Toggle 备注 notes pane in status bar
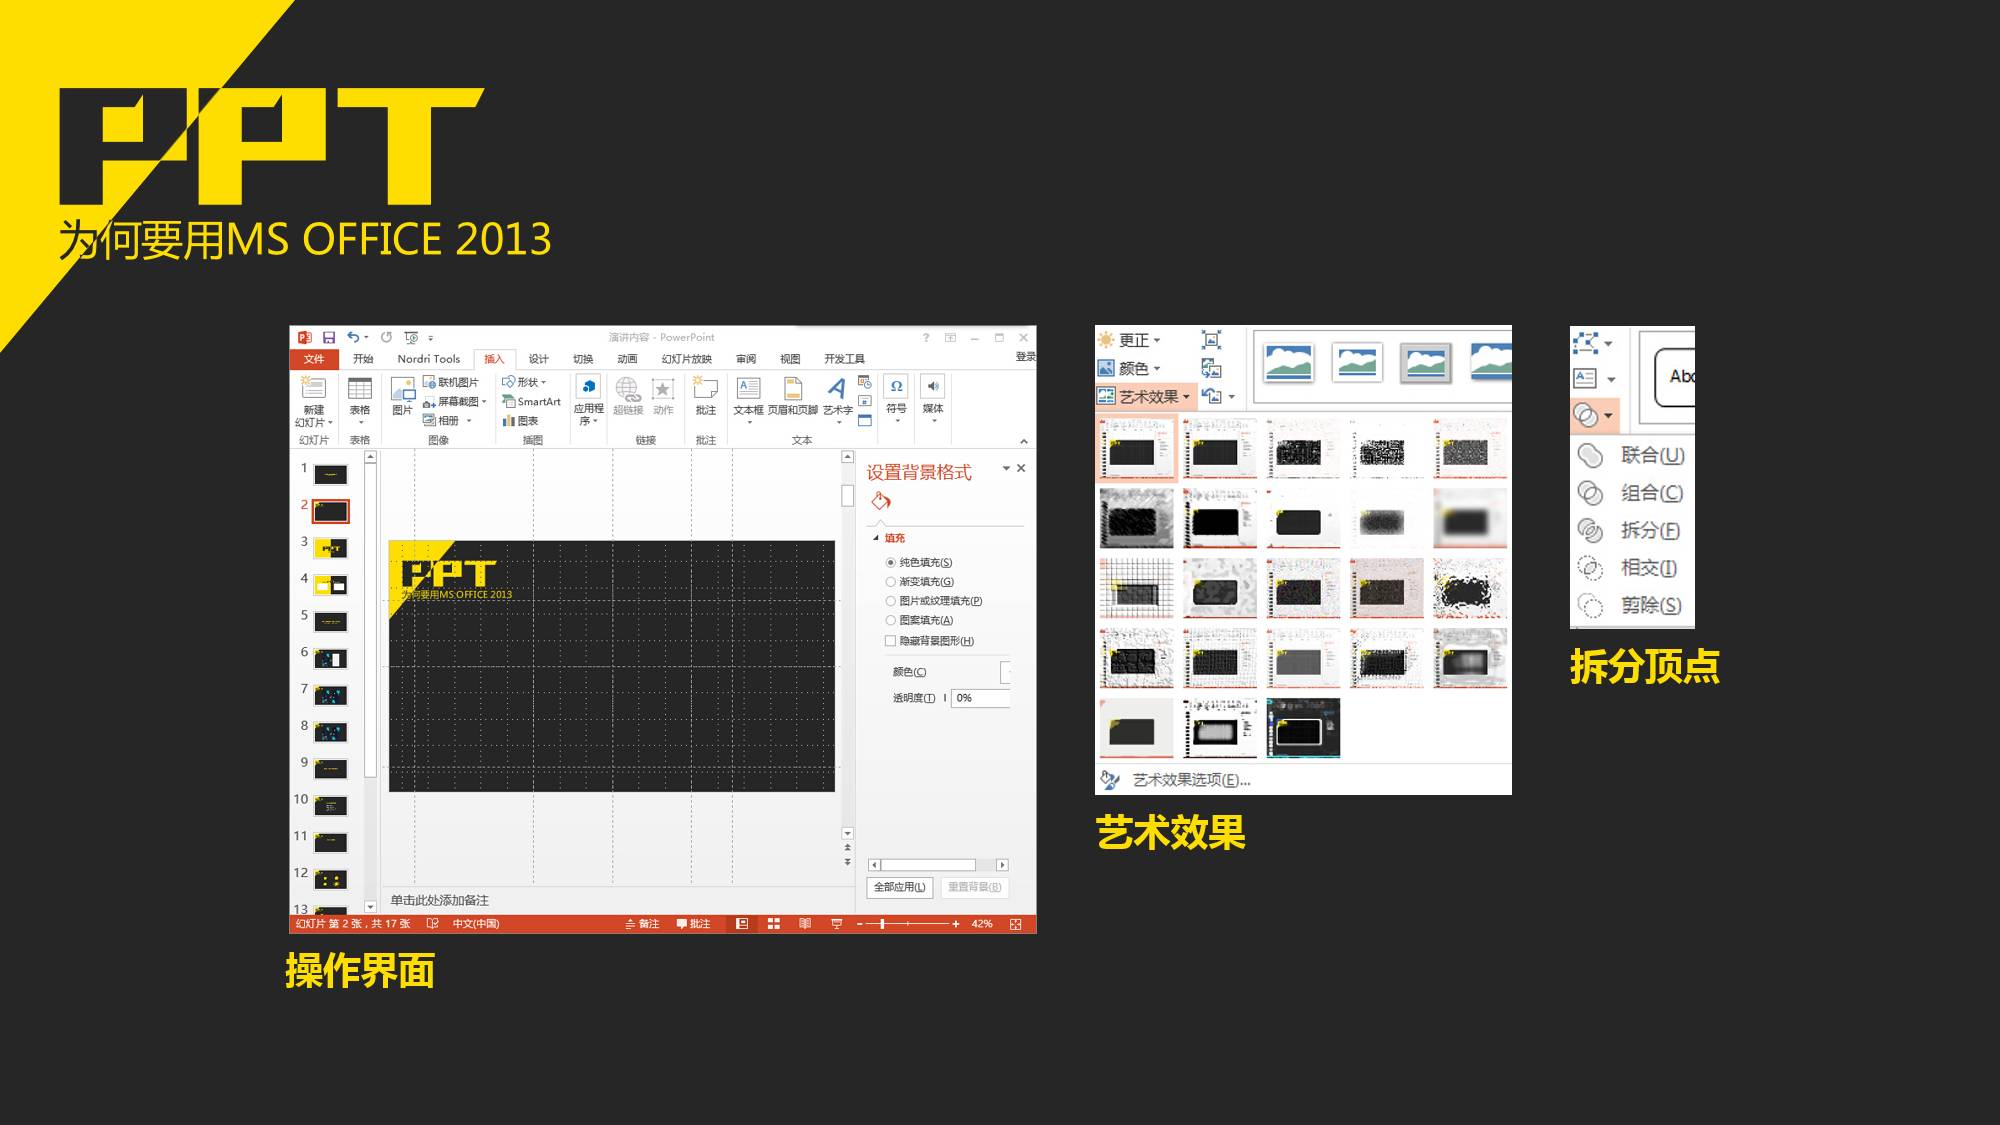This screenshot has width=2000, height=1125. (642, 924)
